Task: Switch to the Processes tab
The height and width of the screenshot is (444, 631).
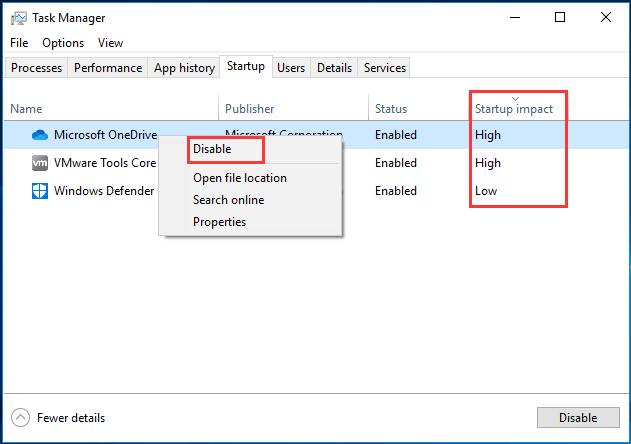Action: tap(37, 68)
